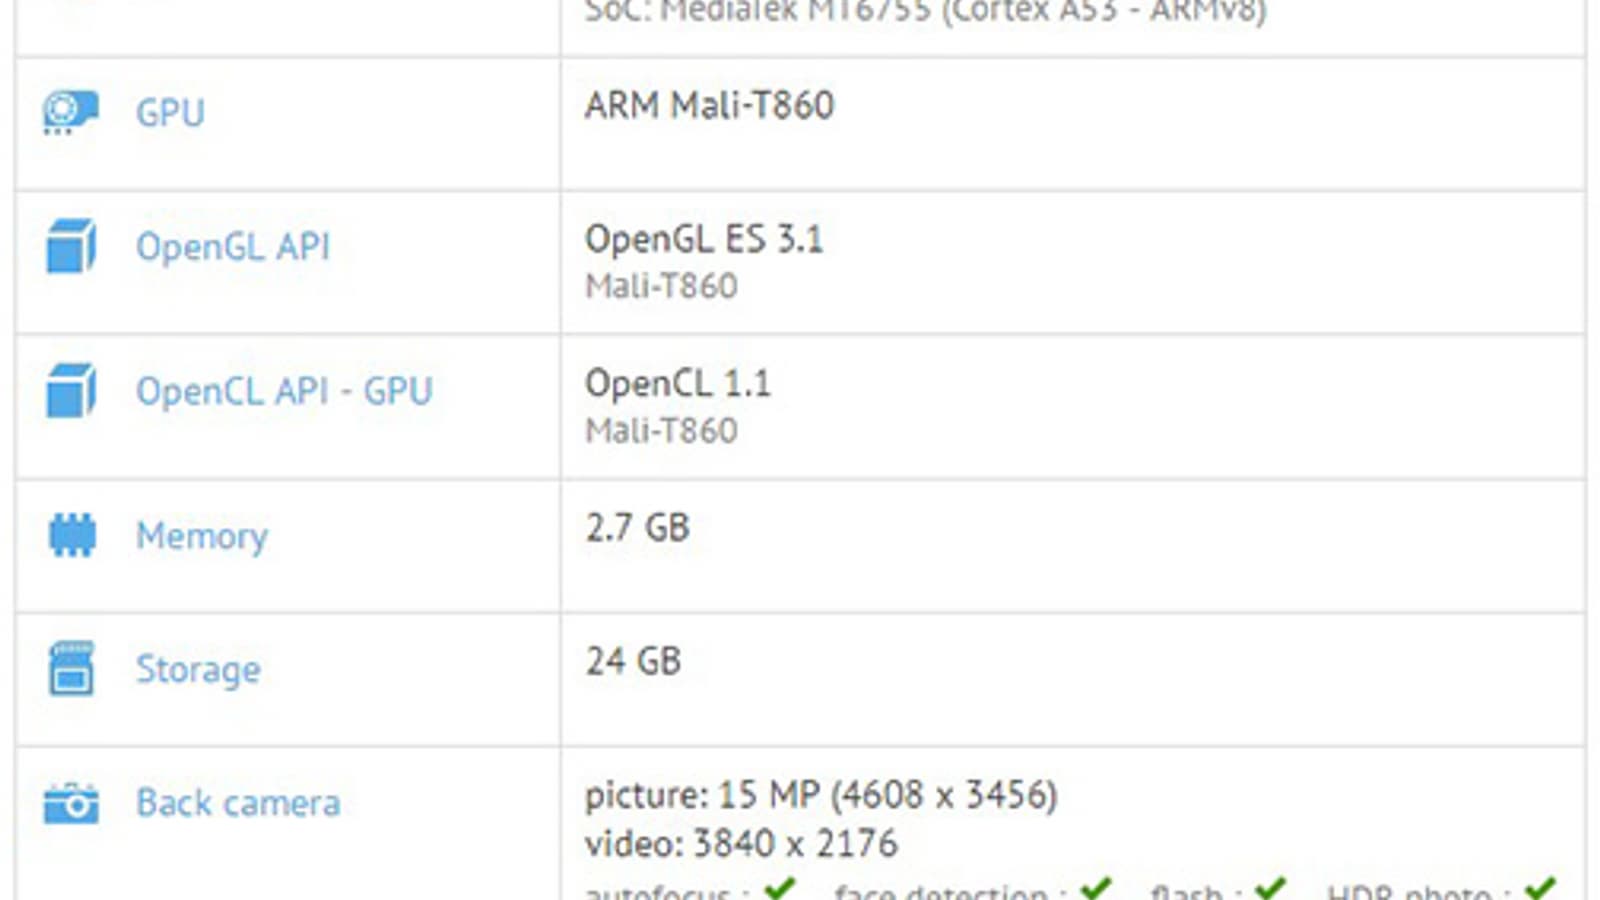Click the Memory chip icon
The height and width of the screenshot is (900, 1600).
pyautogui.click(x=72, y=535)
